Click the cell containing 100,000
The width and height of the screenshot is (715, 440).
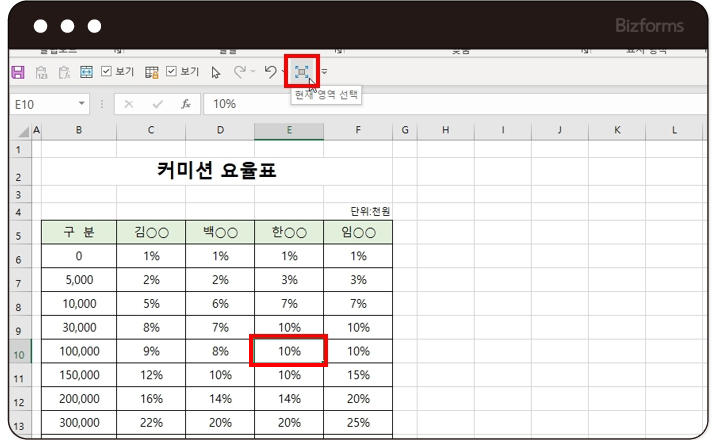tap(79, 351)
